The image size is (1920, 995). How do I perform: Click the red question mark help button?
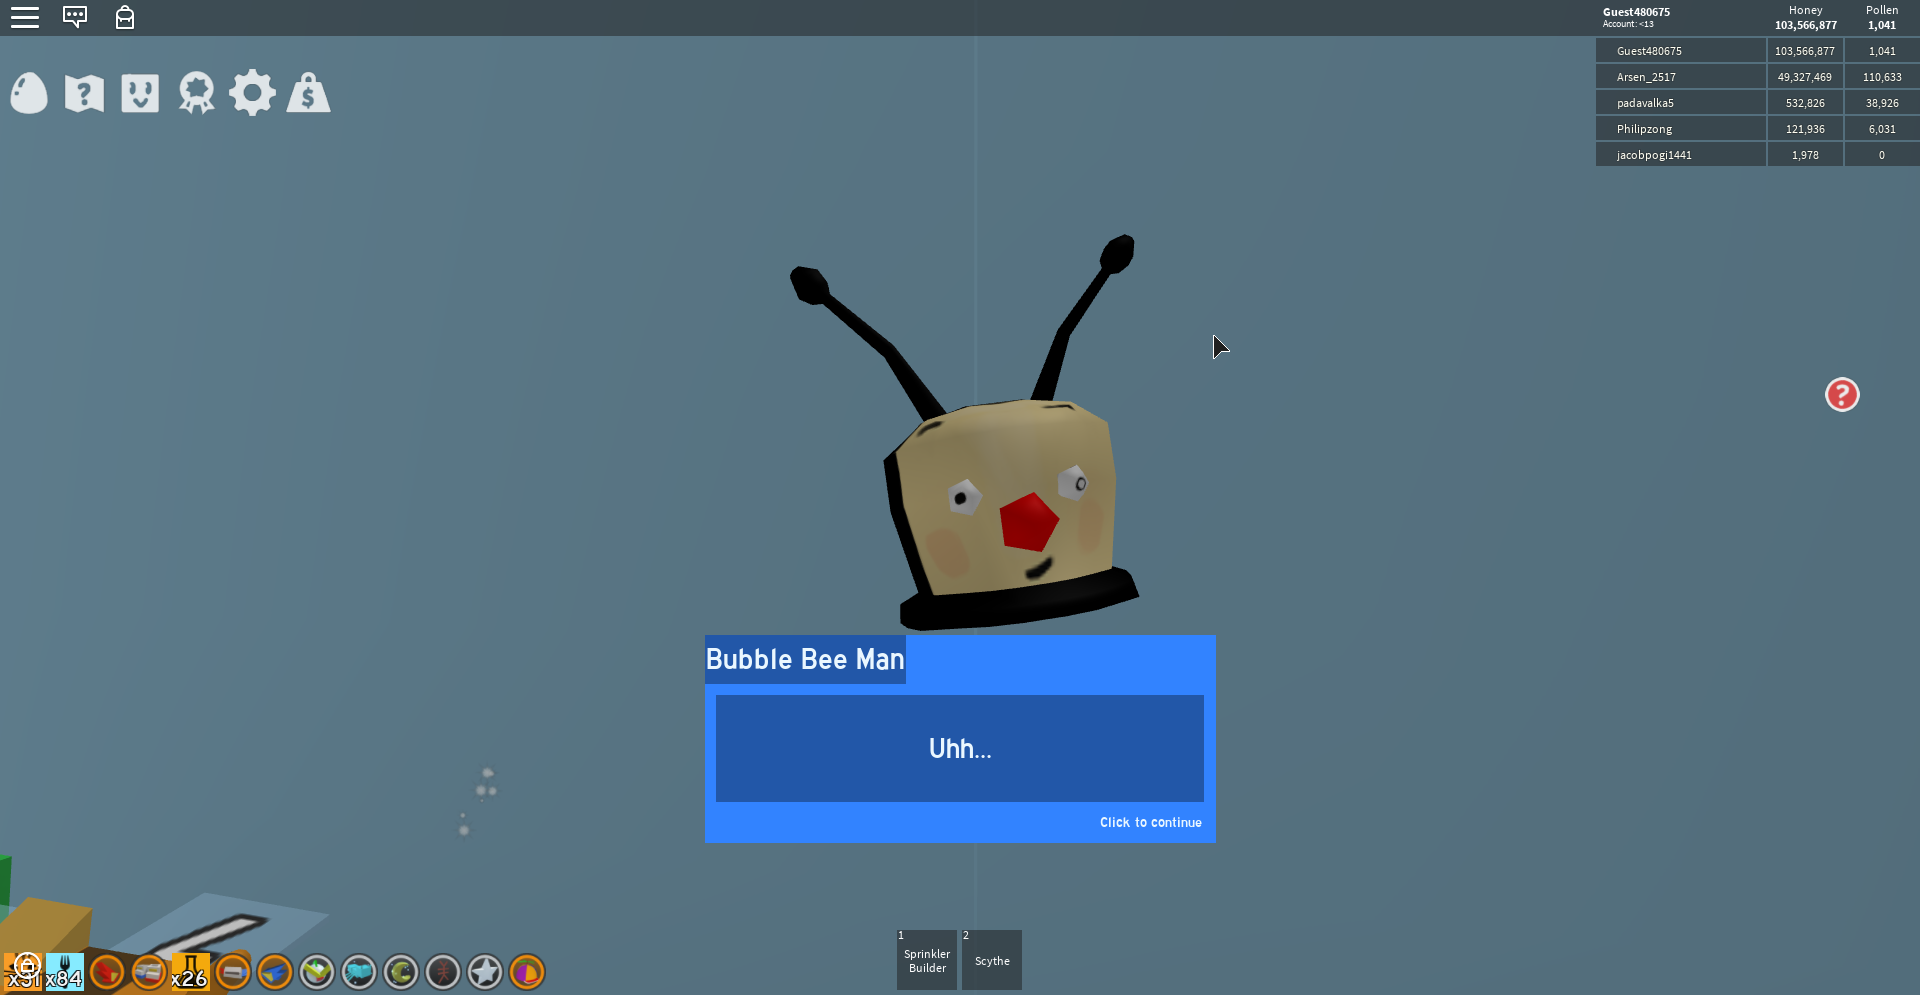tap(1841, 395)
